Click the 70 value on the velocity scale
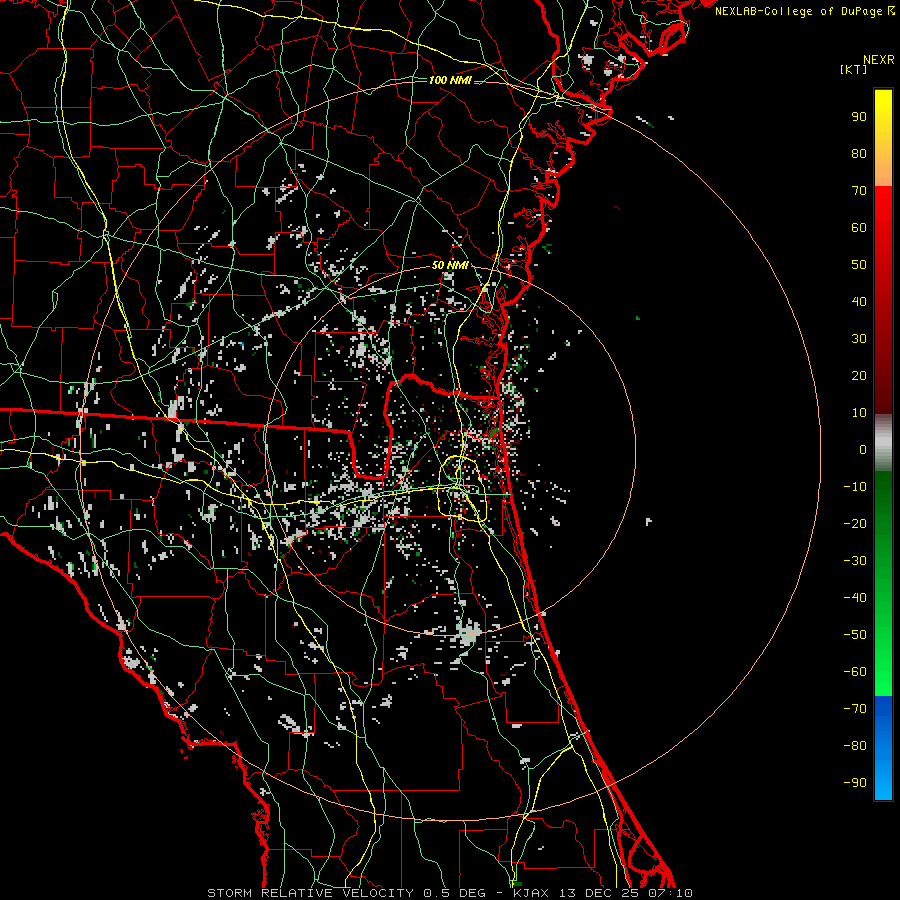The image size is (900, 900). click(859, 191)
